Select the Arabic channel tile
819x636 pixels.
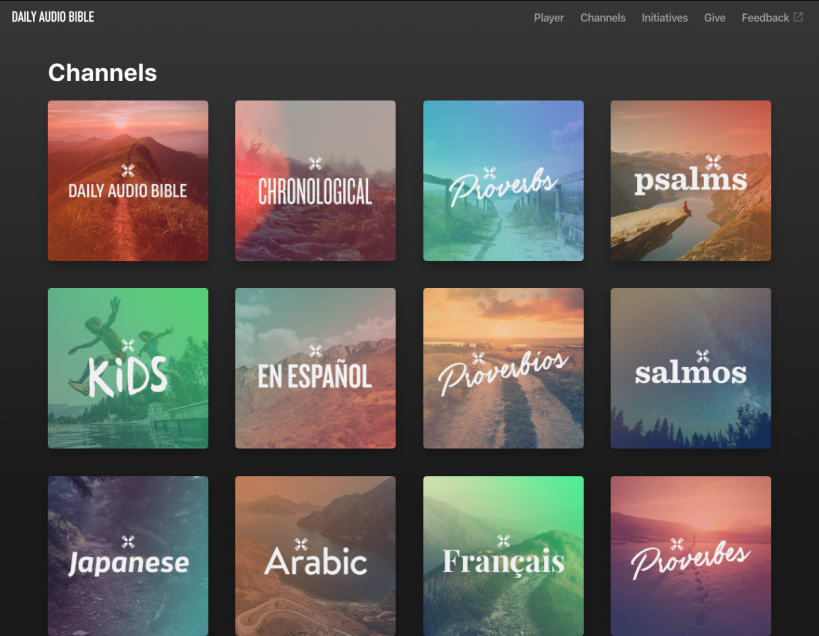point(315,556)
